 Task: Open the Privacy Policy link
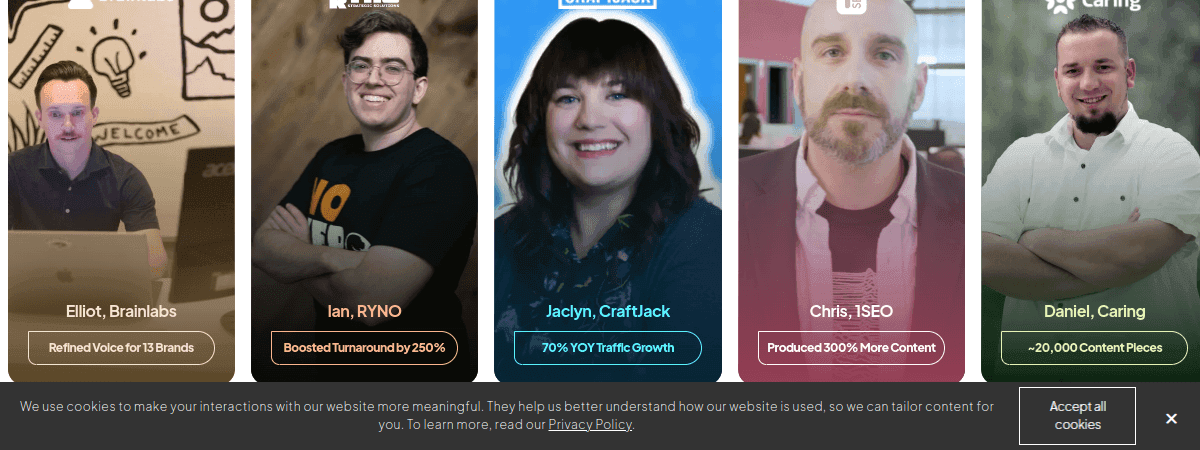click(x=590, y=424)
